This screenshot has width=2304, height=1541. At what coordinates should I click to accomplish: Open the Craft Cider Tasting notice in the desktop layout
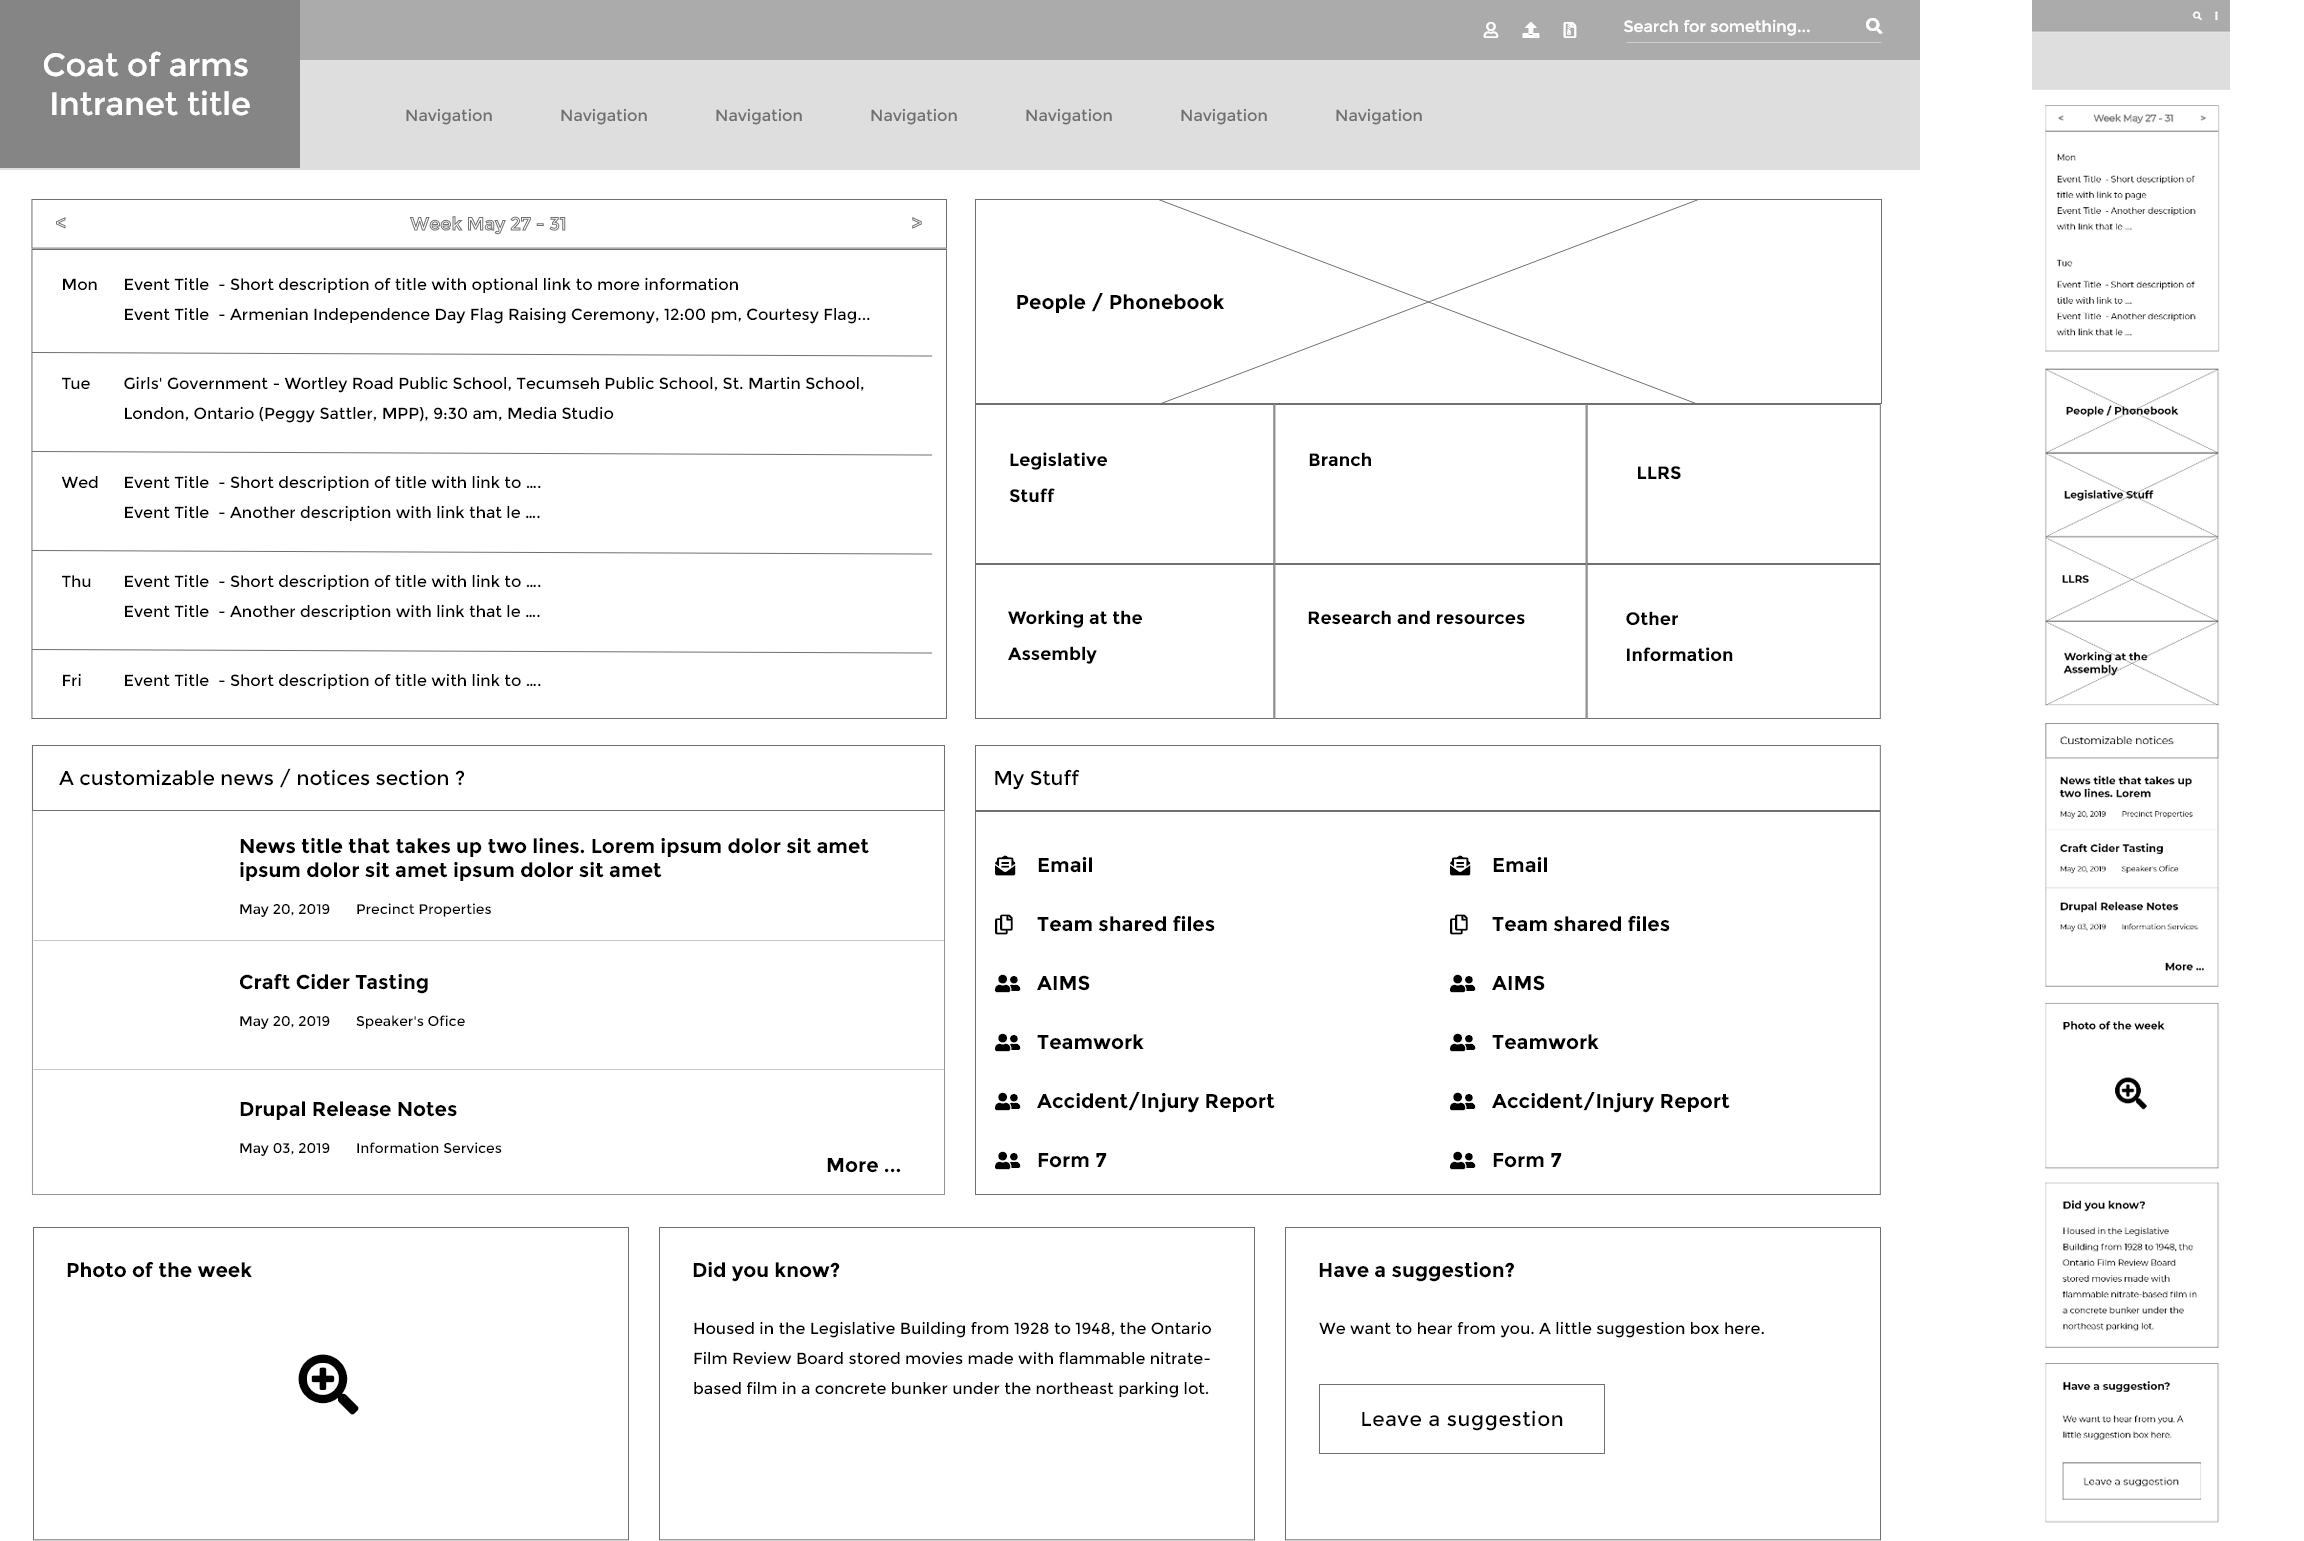point(333,982)
